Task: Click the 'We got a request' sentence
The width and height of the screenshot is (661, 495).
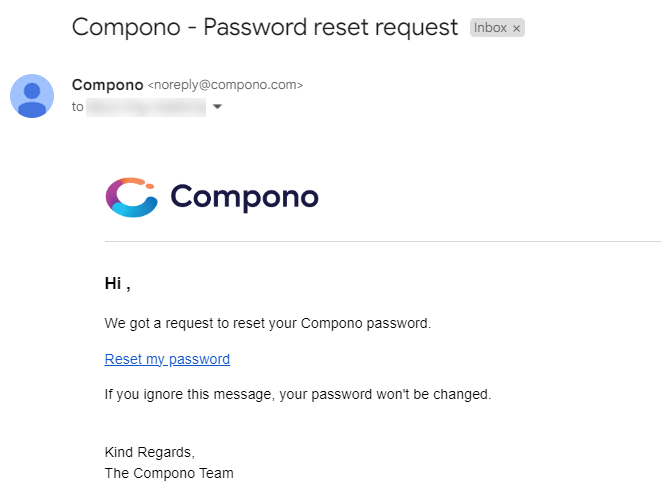Action: pos(268,323)
